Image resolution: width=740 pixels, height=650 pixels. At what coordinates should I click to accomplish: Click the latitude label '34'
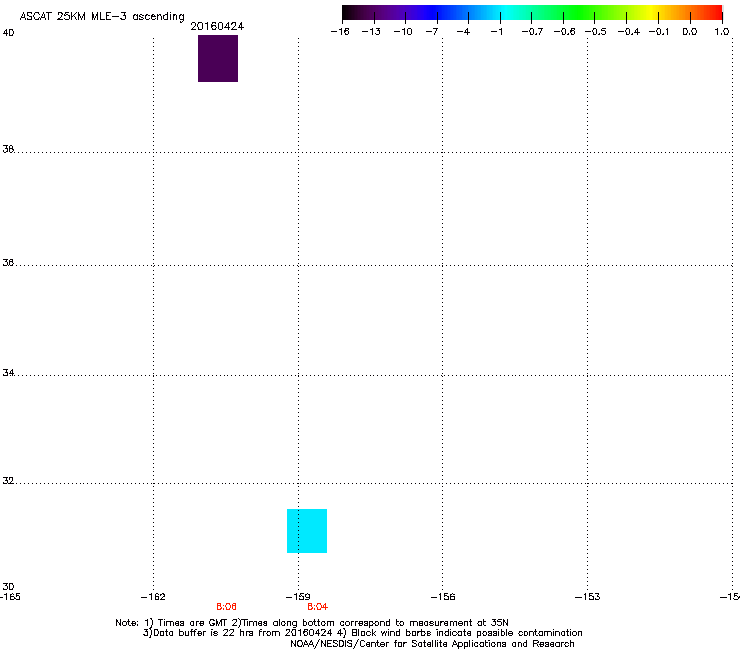tap(8, 372)
